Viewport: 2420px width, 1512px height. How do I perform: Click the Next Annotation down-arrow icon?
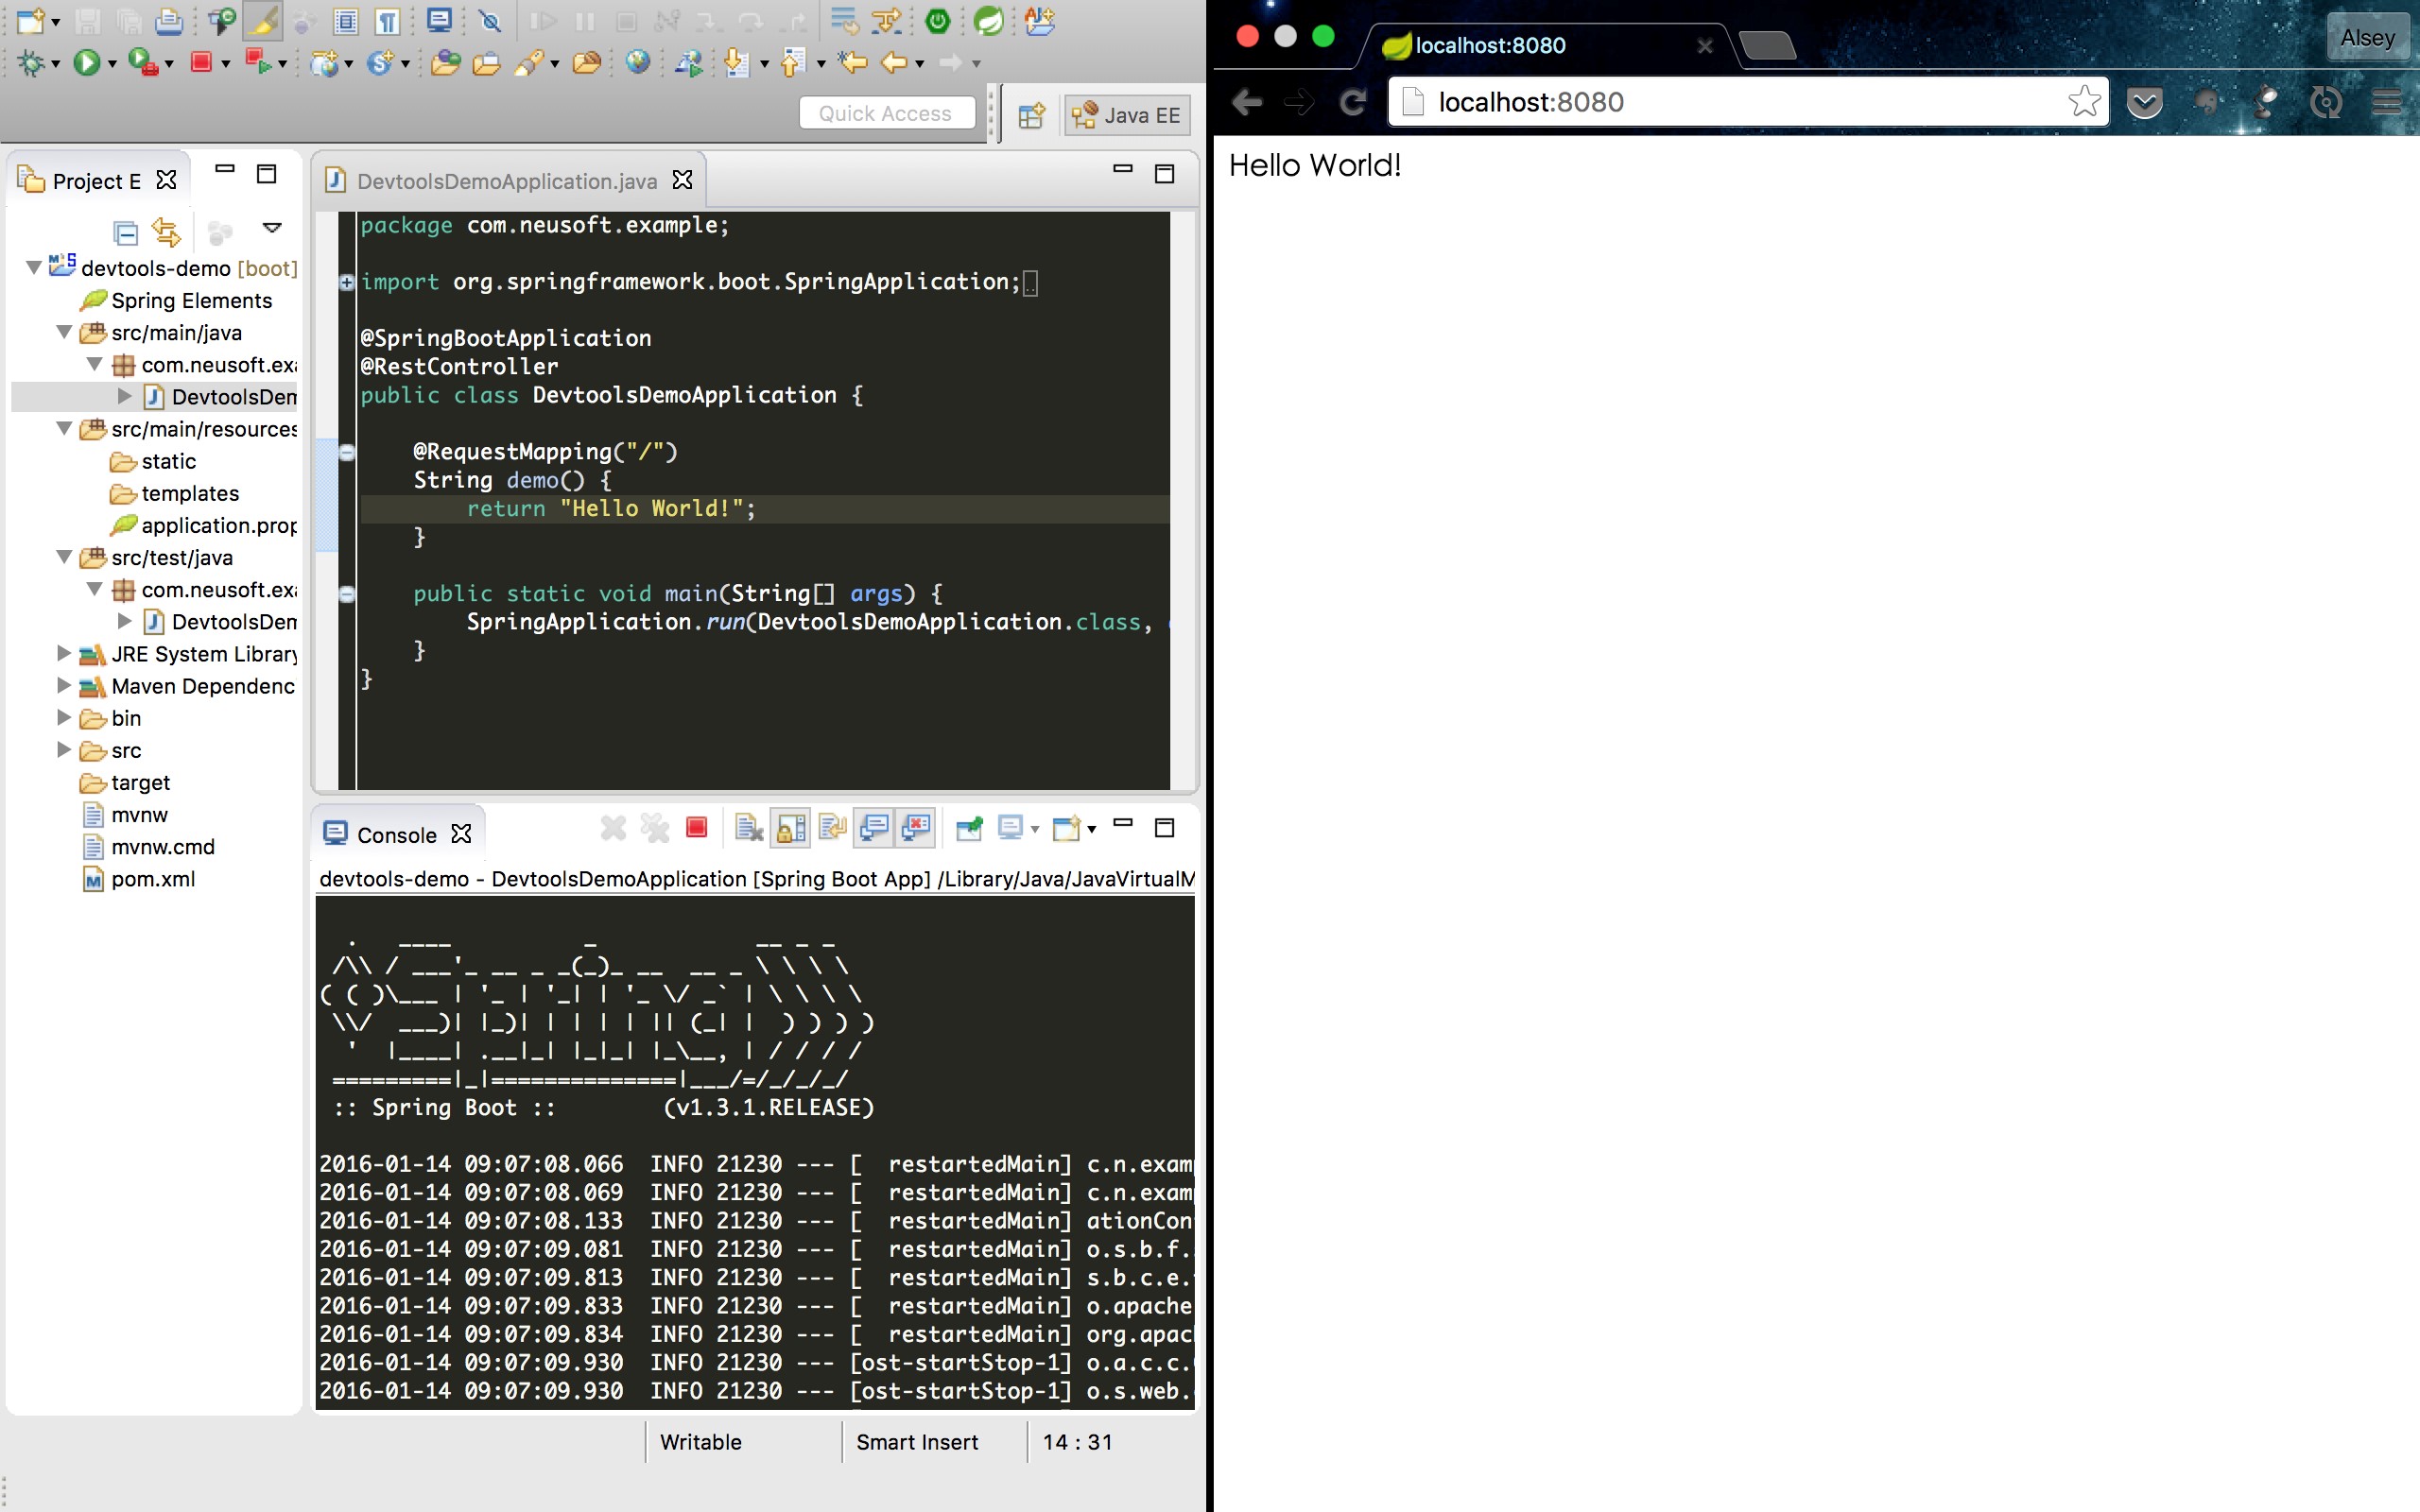(736, 63)
